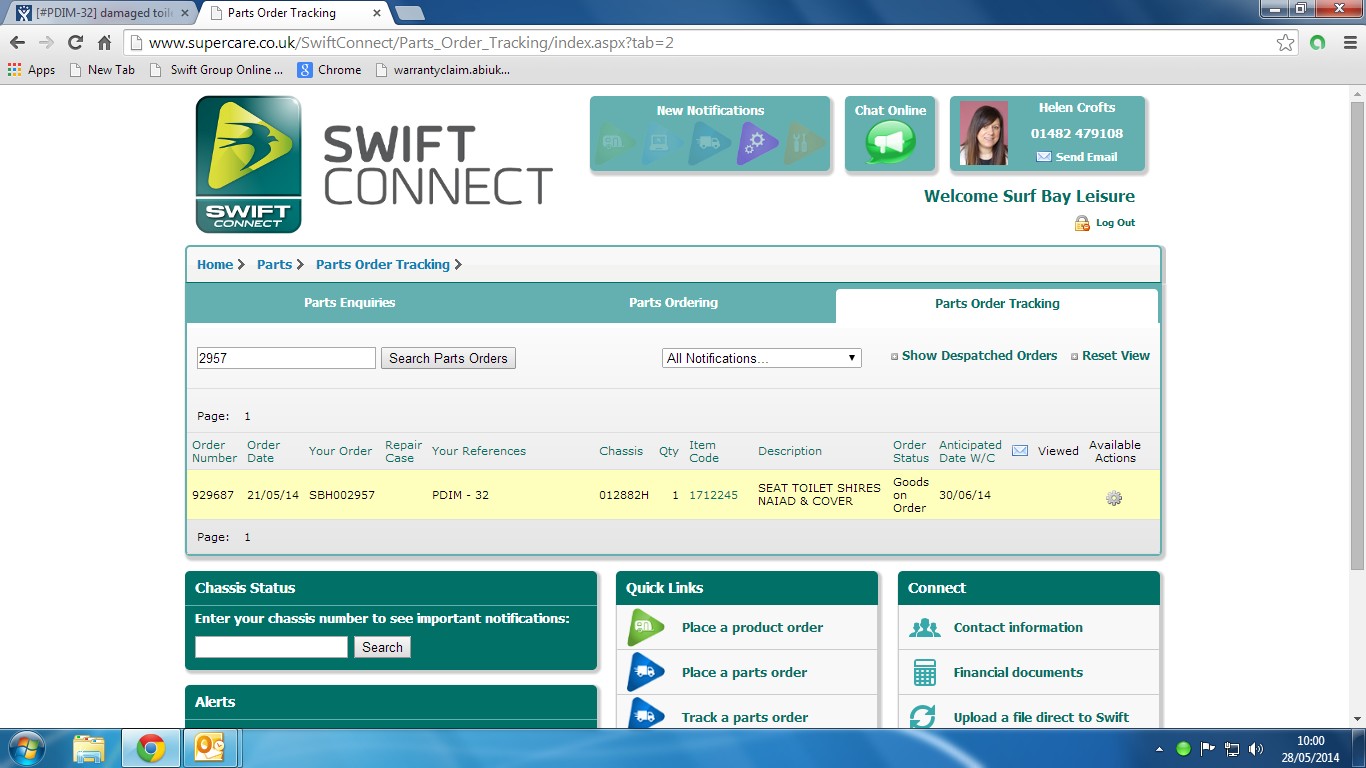
Task: Go back to the previous page
Action: pos(17,43)
